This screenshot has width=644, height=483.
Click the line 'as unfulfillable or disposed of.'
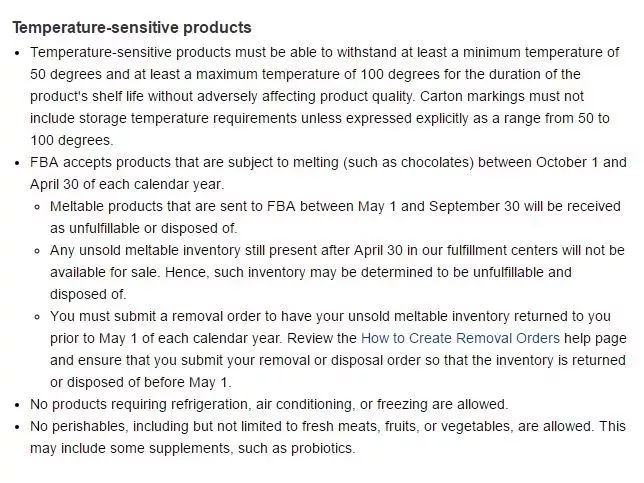click(x=144, y=228)
